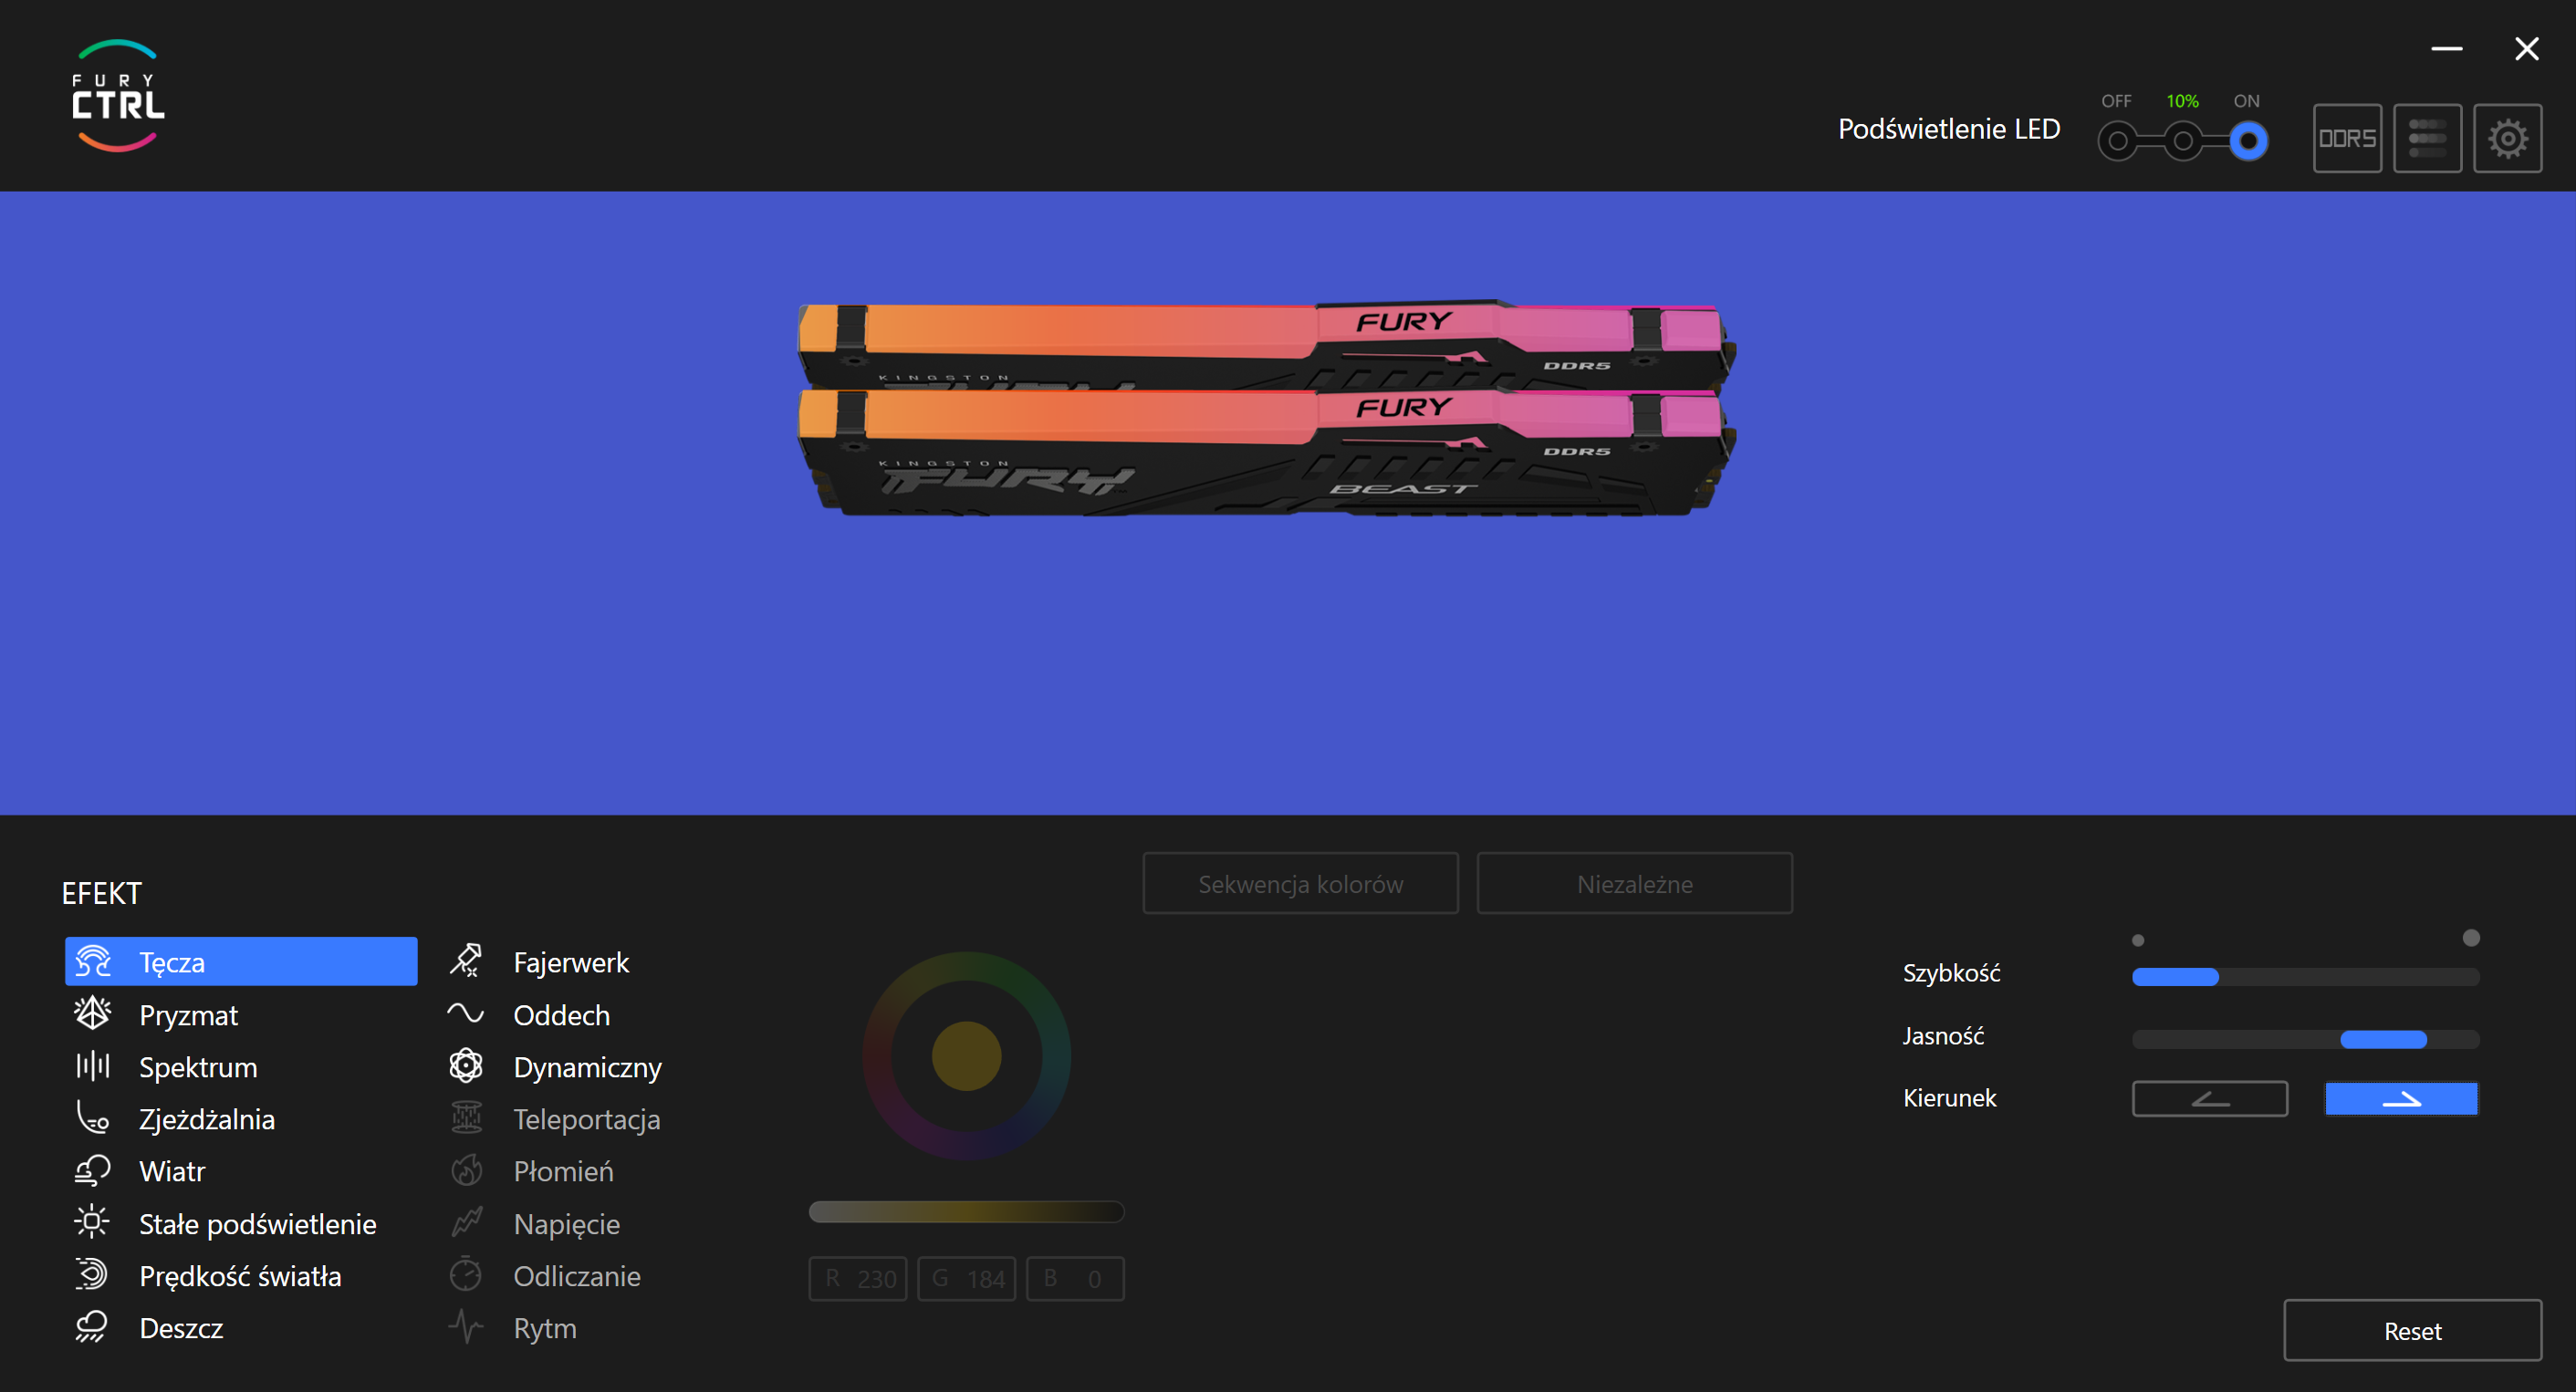This screenshot has height=1392, width=2576.
Task: Select the Wiatr wind icon
Action: 92,1170
